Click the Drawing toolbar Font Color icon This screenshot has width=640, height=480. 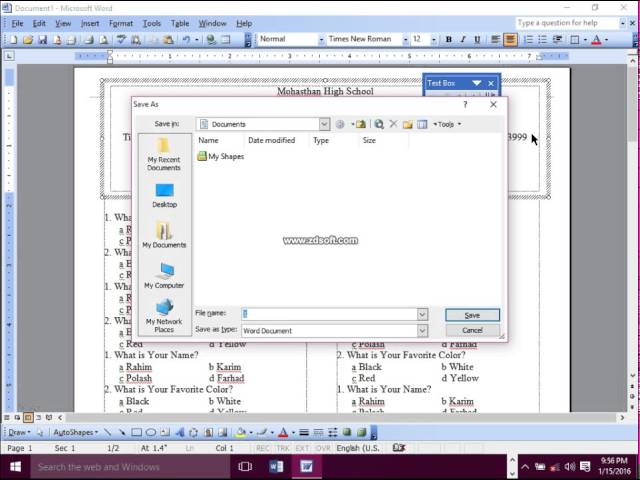click(x=283, y=432)
